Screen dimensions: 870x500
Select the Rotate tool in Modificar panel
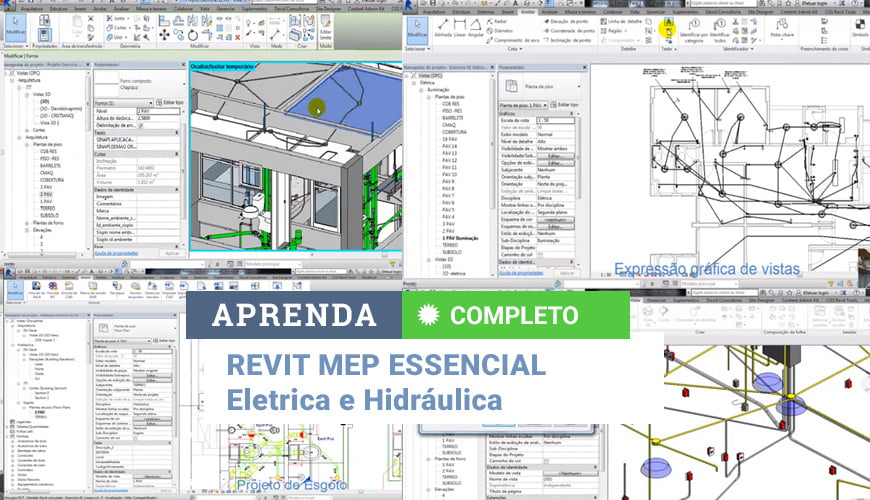193,35
